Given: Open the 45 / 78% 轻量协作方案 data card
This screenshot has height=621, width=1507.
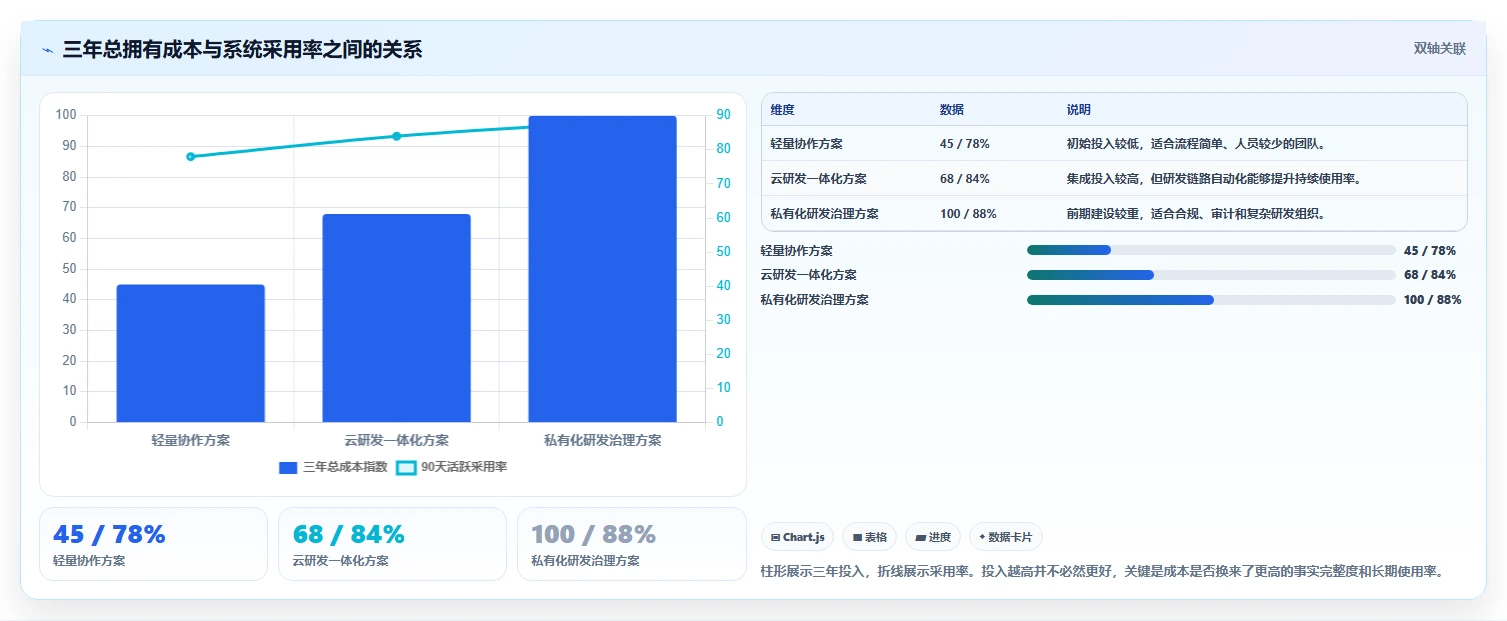Looking at the screenshot, I should 153,544.
